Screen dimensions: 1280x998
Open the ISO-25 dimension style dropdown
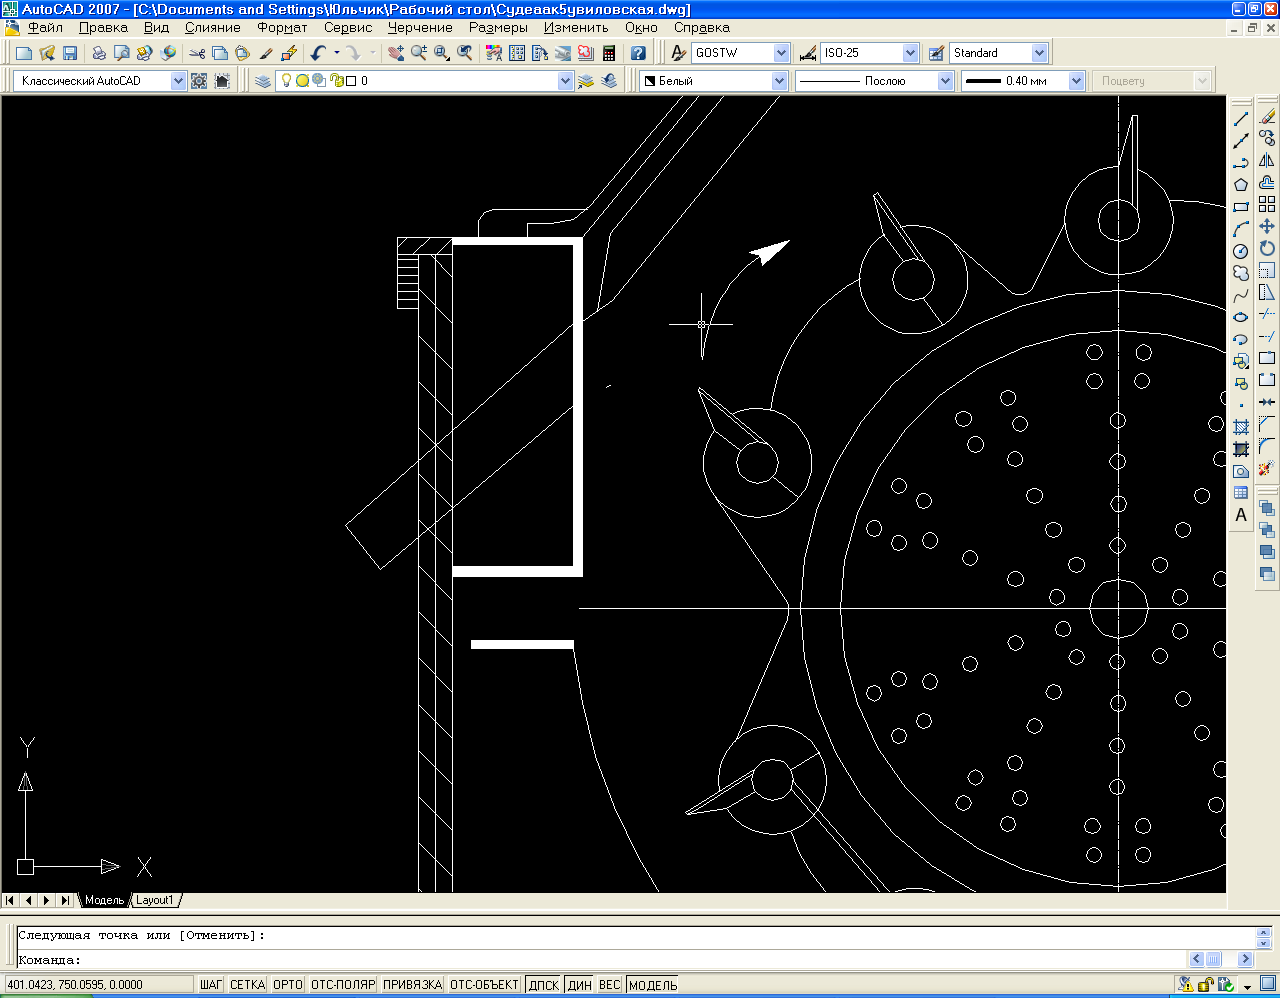910,53
